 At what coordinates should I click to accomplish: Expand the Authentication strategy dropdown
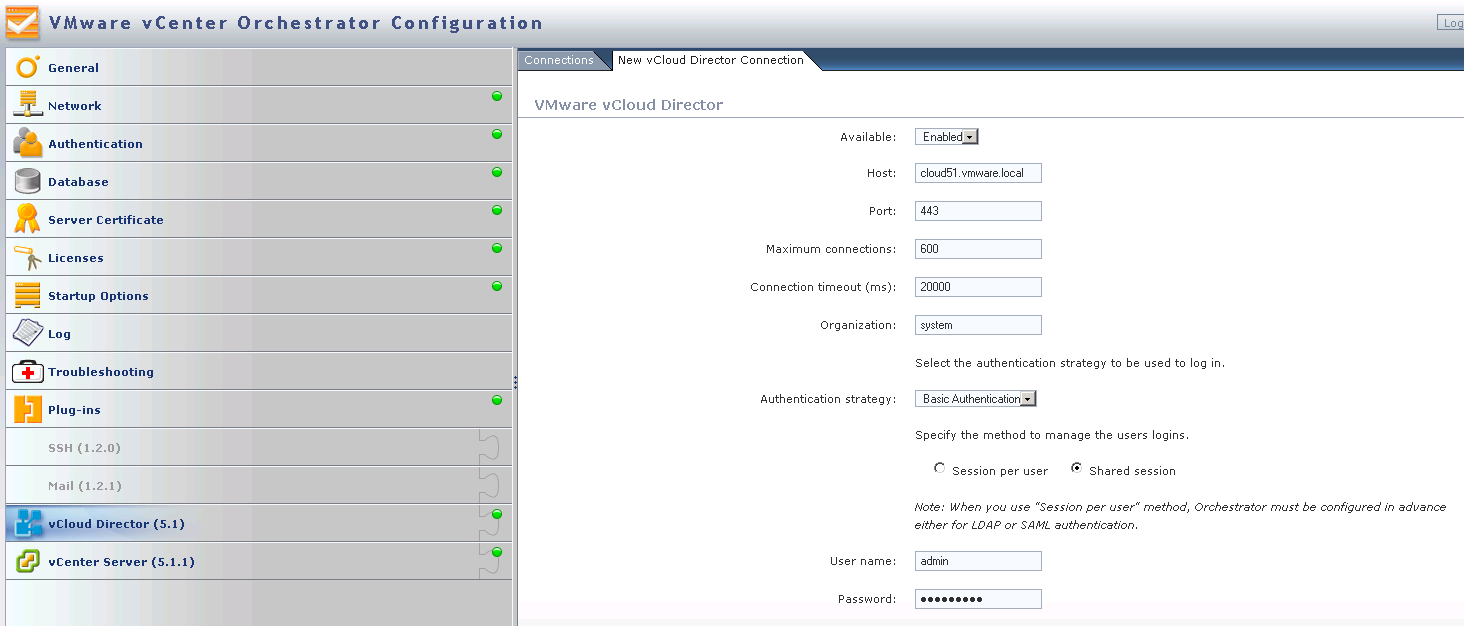point(976,399)
